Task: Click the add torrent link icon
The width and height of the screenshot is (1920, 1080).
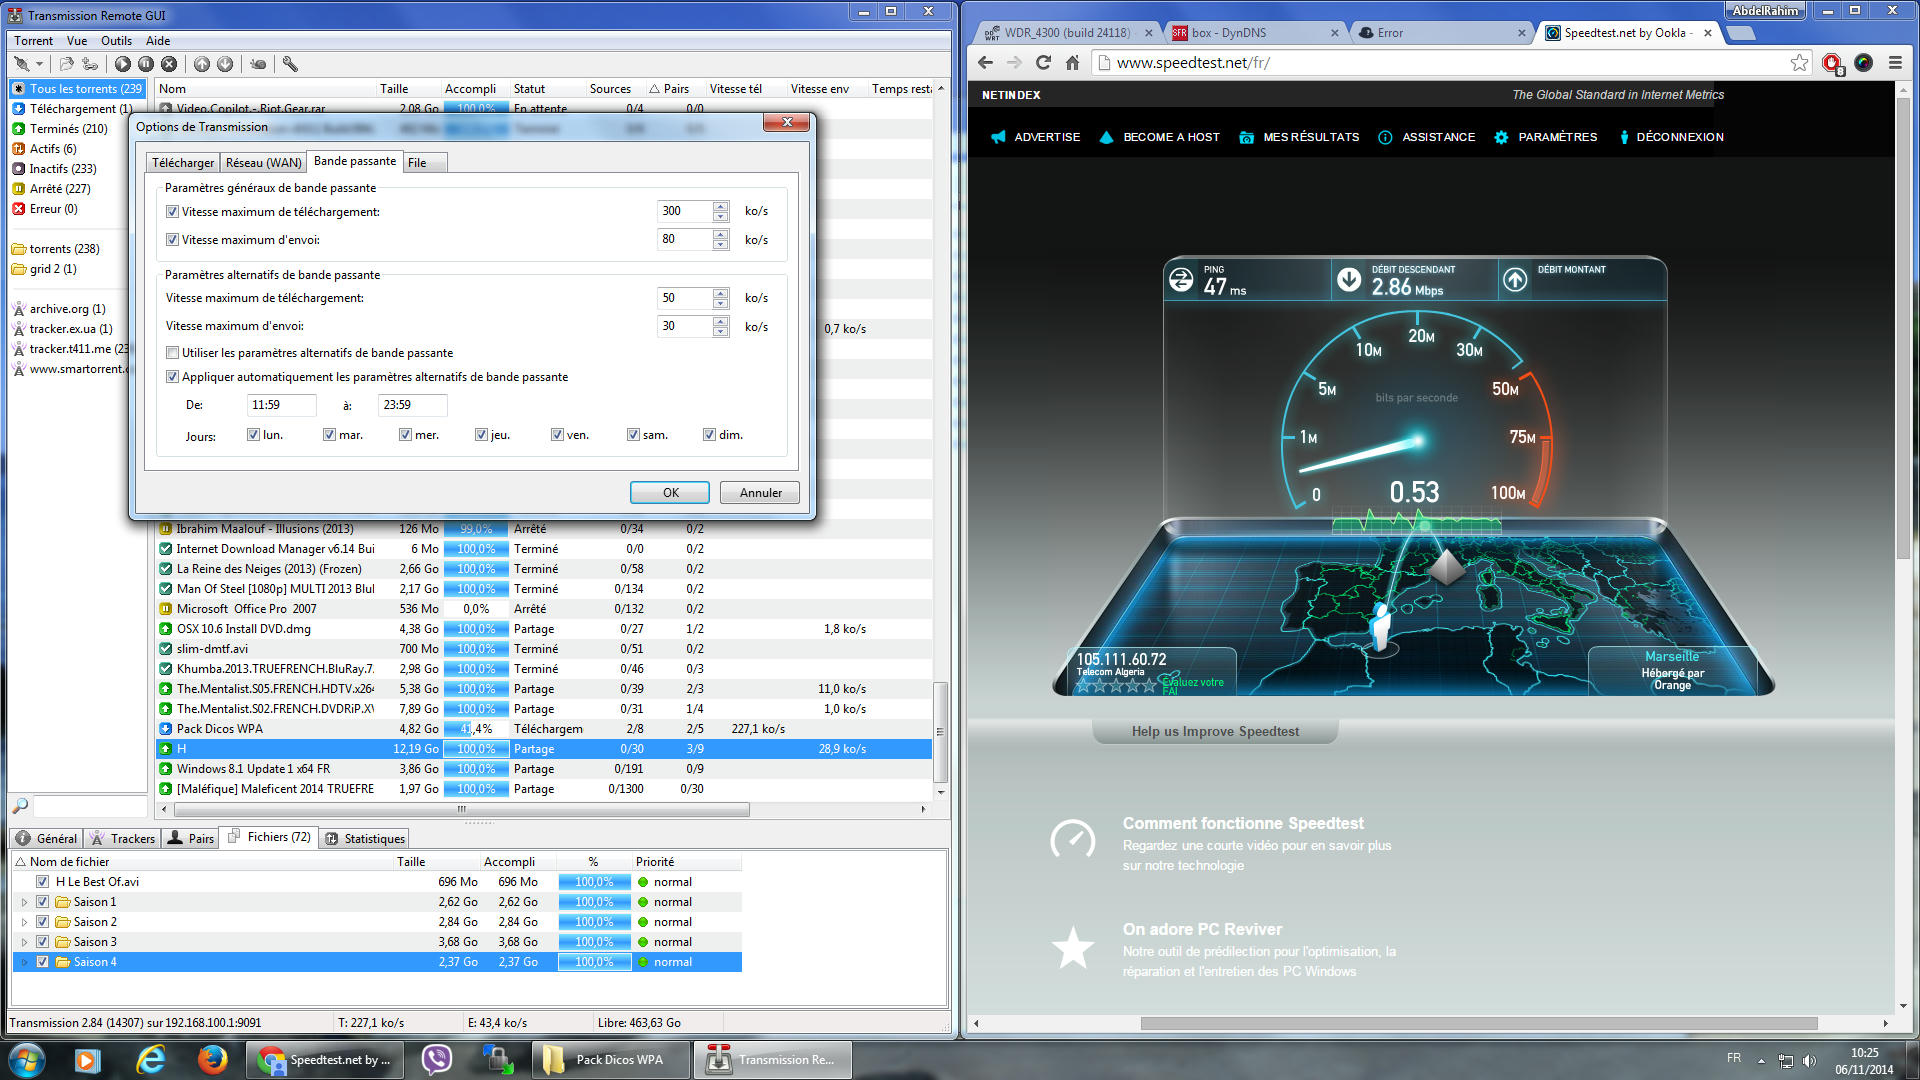Action: coord(90,64)
